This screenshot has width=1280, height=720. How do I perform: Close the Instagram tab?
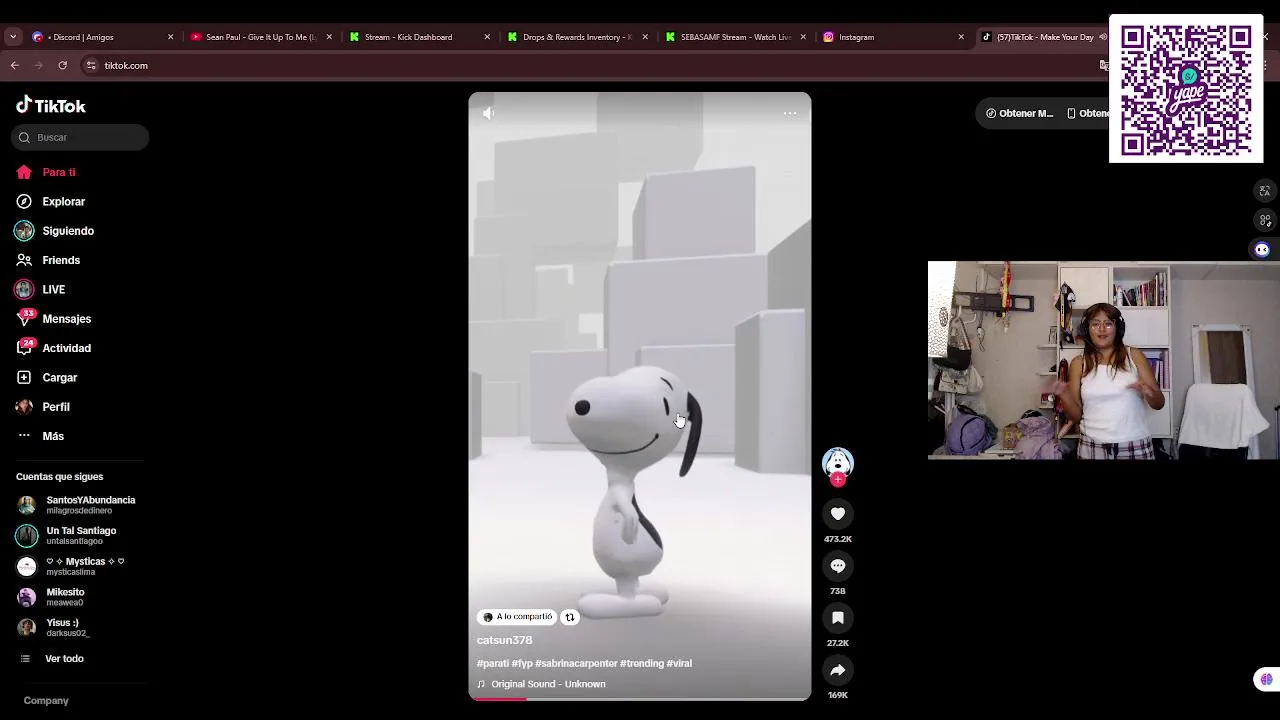961,37
